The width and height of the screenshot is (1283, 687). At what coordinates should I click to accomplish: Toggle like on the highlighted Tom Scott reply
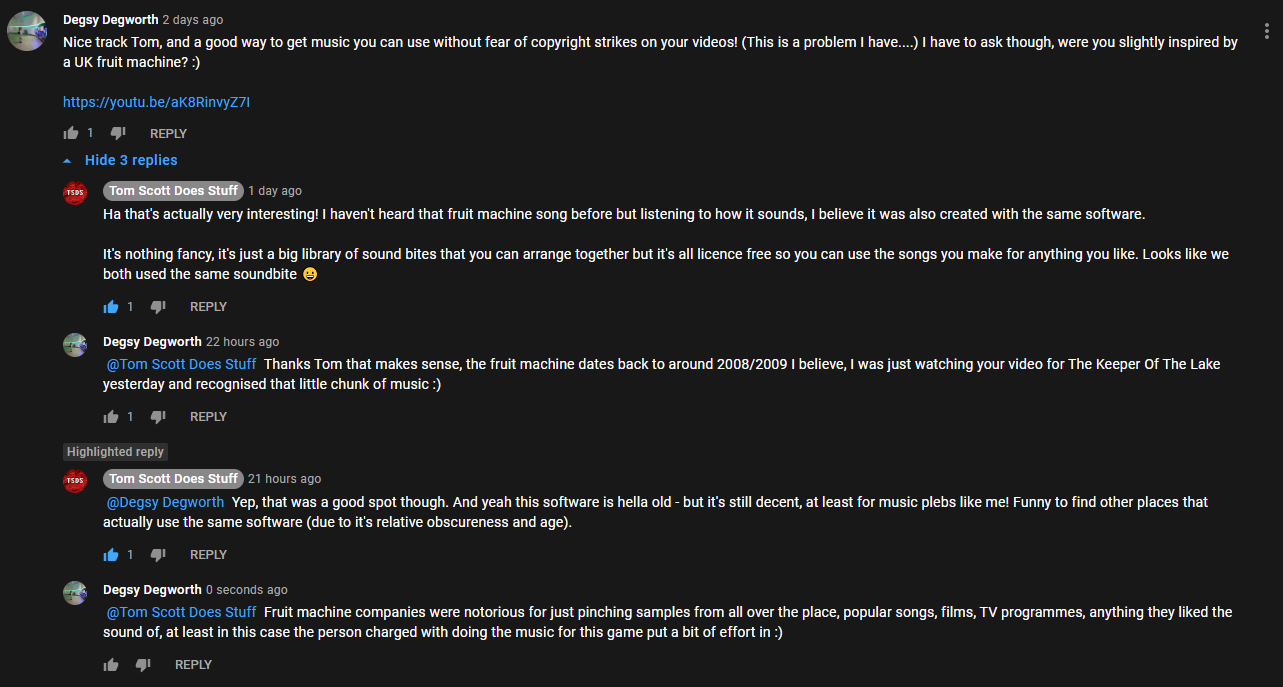tap(111, 555)
